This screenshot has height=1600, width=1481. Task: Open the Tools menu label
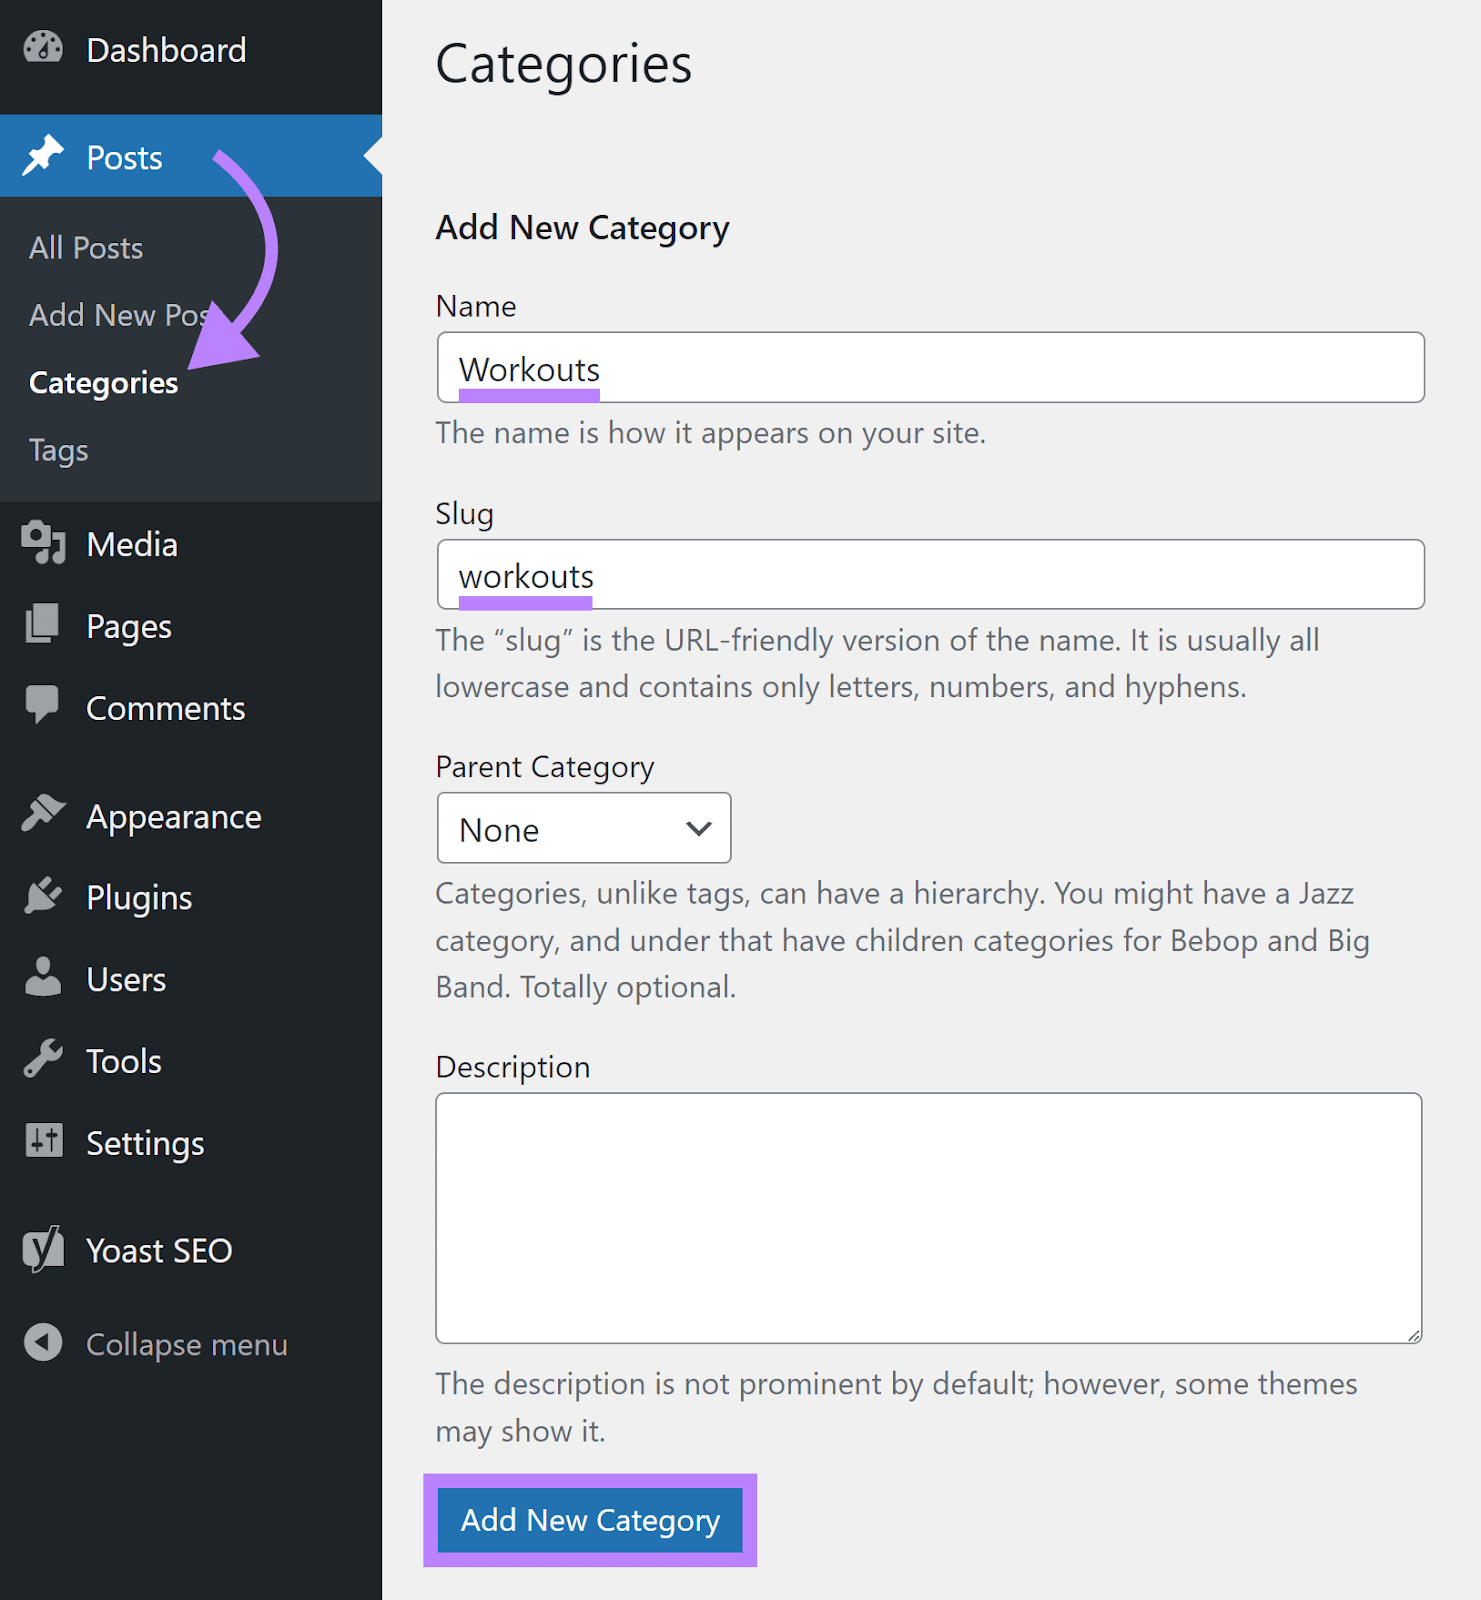tap(124, 1062)
